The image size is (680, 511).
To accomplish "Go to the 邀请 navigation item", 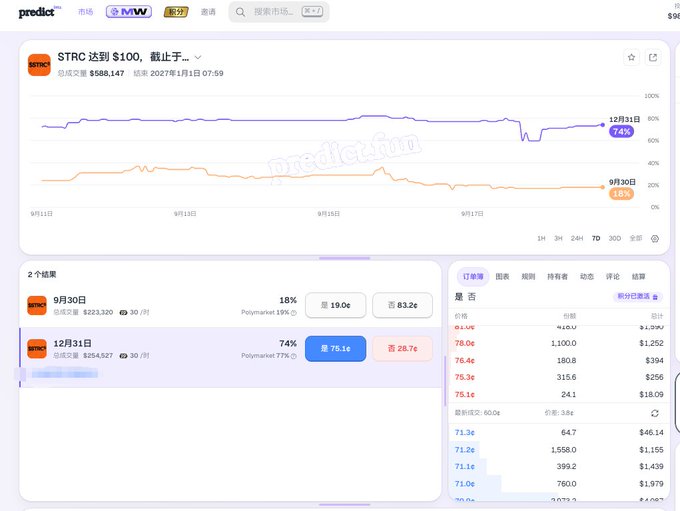I will (208, 12).
